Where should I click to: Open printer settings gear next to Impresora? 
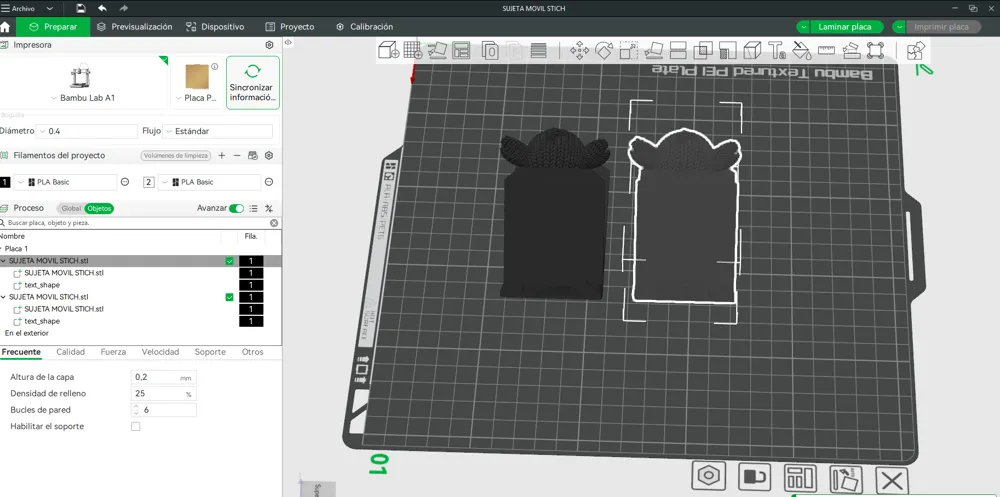269,45
